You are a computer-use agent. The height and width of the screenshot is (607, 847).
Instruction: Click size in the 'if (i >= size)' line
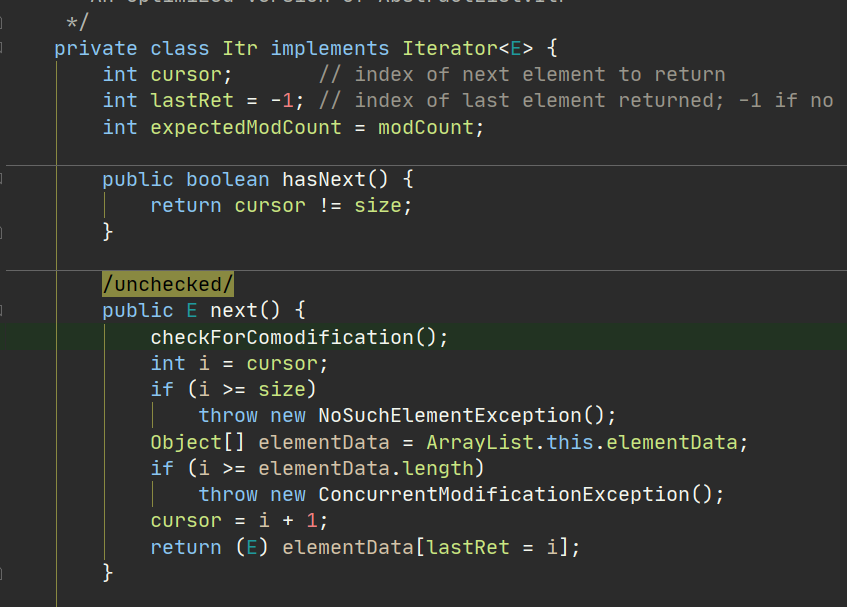281,389
